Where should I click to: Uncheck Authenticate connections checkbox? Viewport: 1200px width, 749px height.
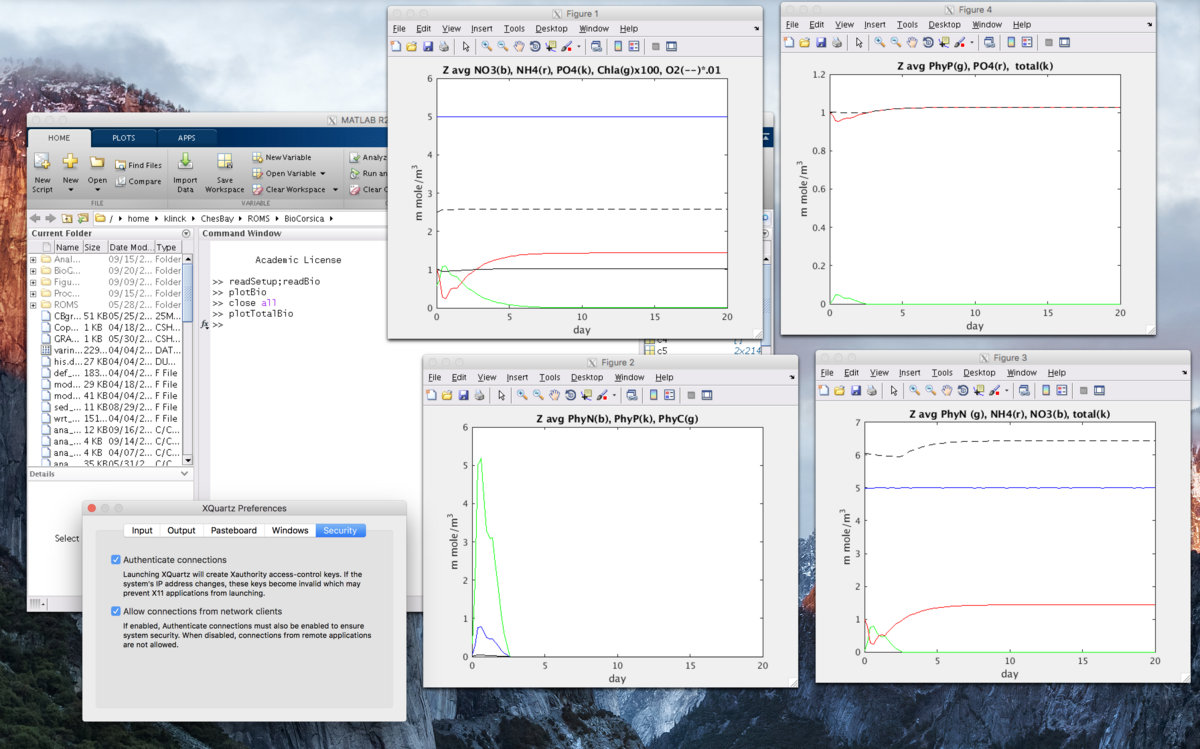[x=116, y=560]
